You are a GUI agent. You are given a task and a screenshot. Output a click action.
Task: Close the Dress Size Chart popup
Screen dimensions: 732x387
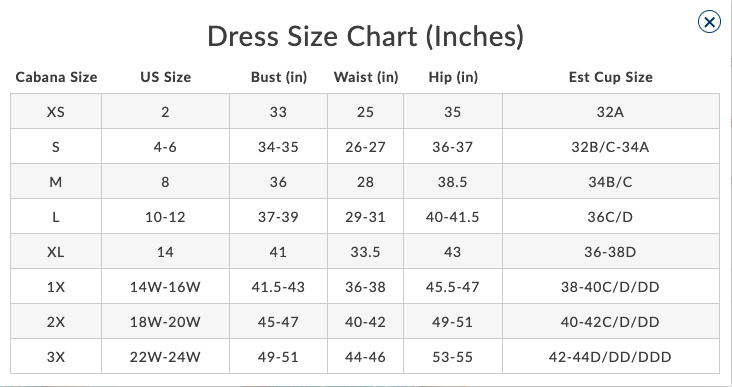709,22
